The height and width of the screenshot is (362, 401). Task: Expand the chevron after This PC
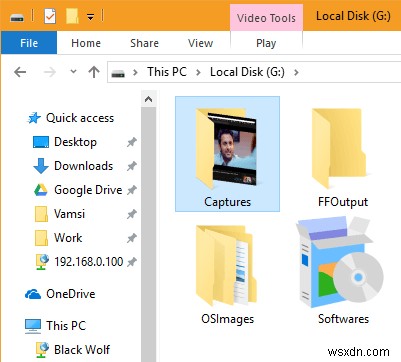point(198,72)
